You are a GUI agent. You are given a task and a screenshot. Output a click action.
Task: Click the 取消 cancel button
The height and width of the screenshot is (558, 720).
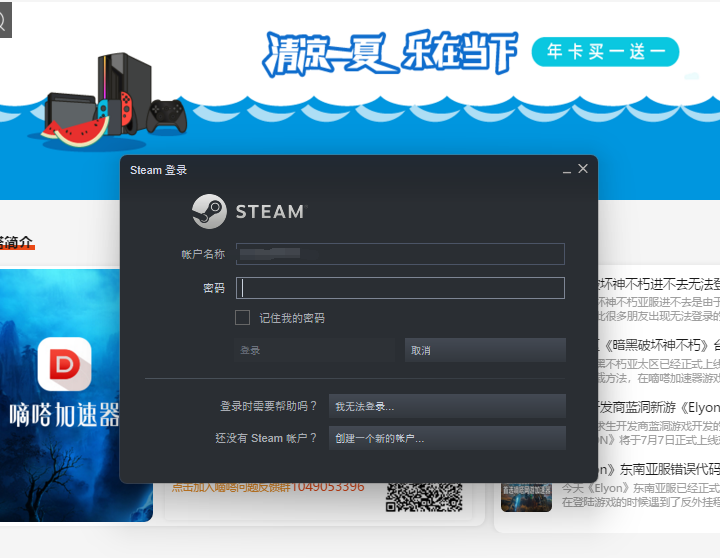[x=485, y=350]
